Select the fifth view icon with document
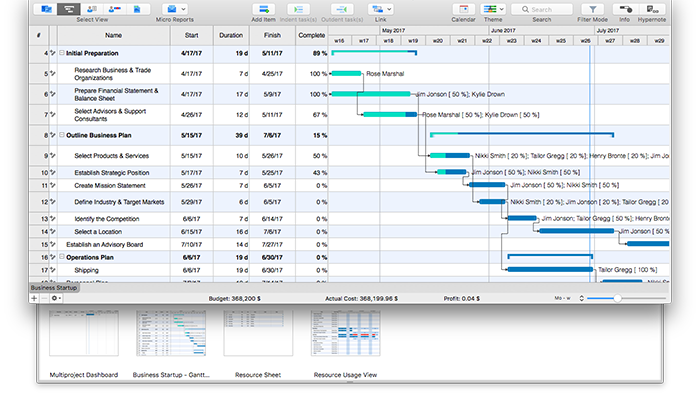The width and height of the screenshot is (700, 394). pyautogui.click(x=137, y=9)
